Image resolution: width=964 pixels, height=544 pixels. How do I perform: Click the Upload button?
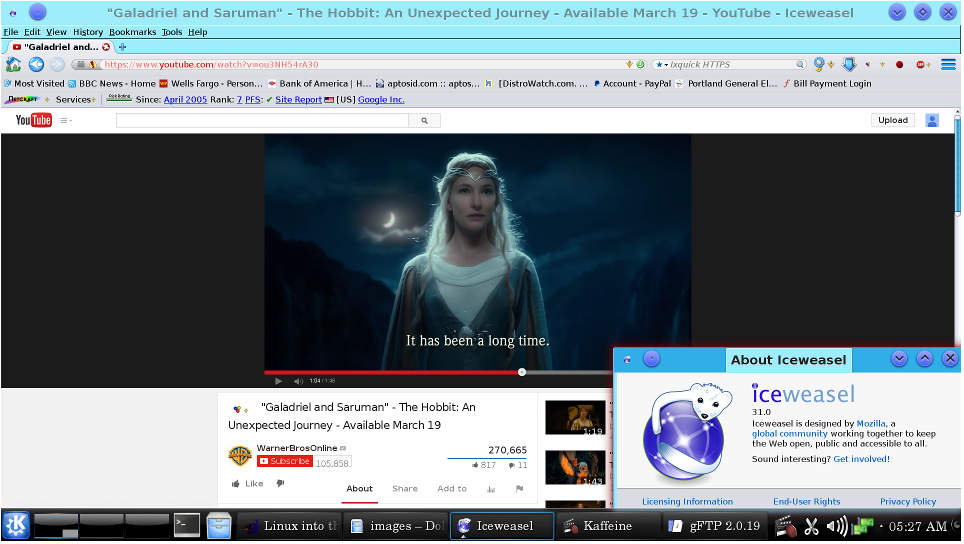(x=893, y=120)
